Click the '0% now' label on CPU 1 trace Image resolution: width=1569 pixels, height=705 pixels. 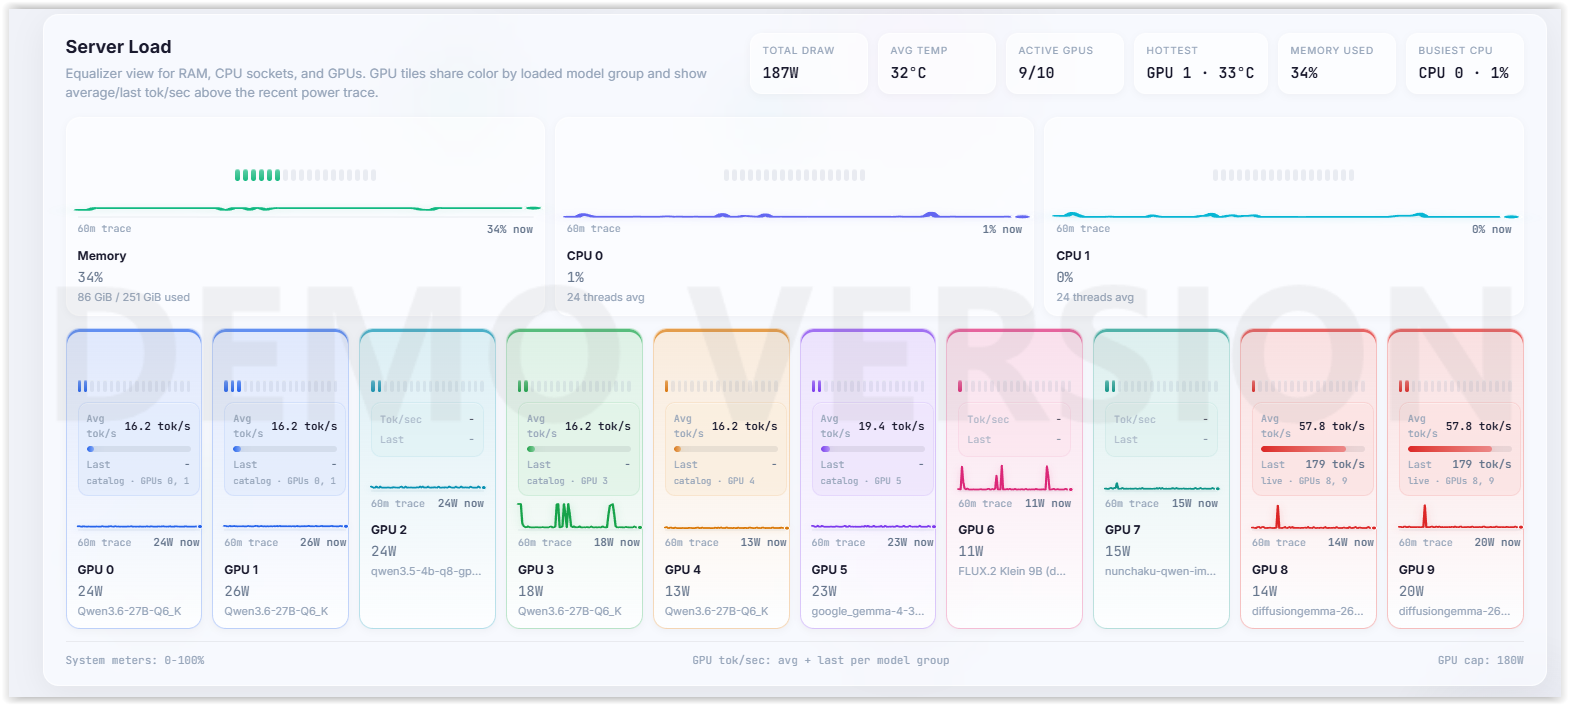tap(1491, 229)
